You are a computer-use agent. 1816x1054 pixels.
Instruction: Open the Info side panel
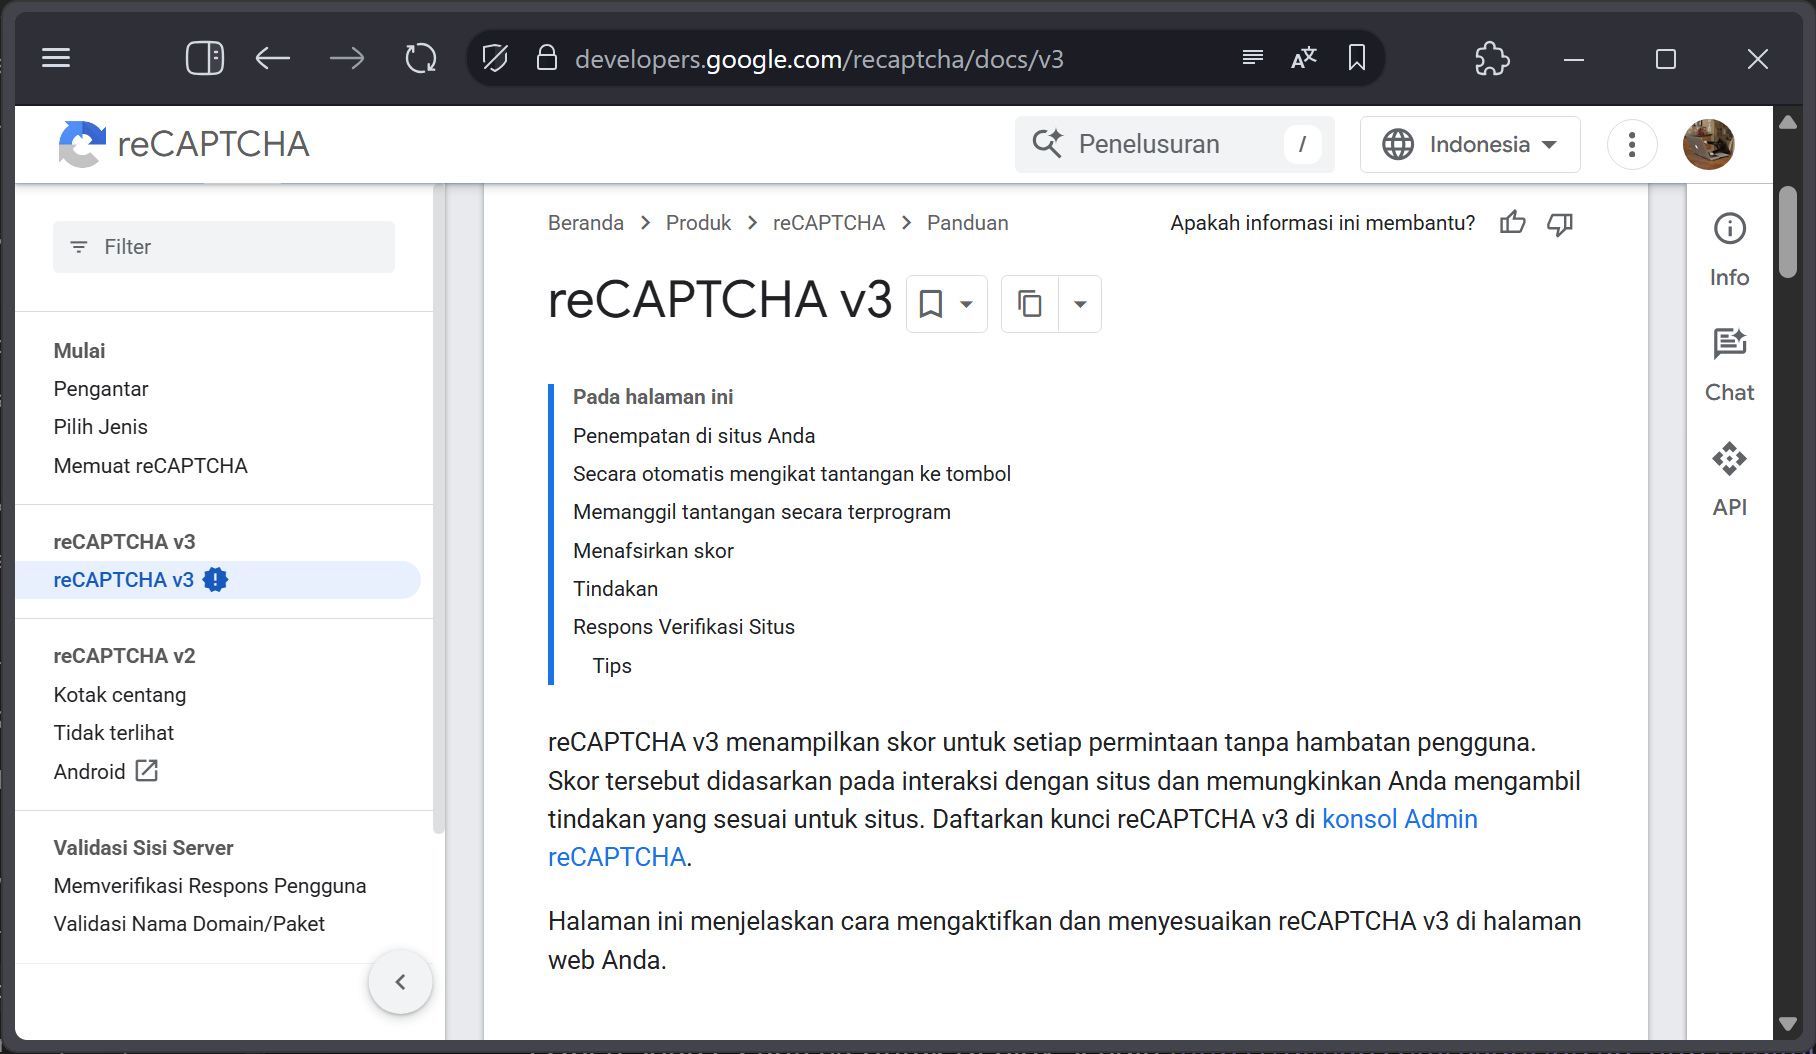pos(1730,250)
